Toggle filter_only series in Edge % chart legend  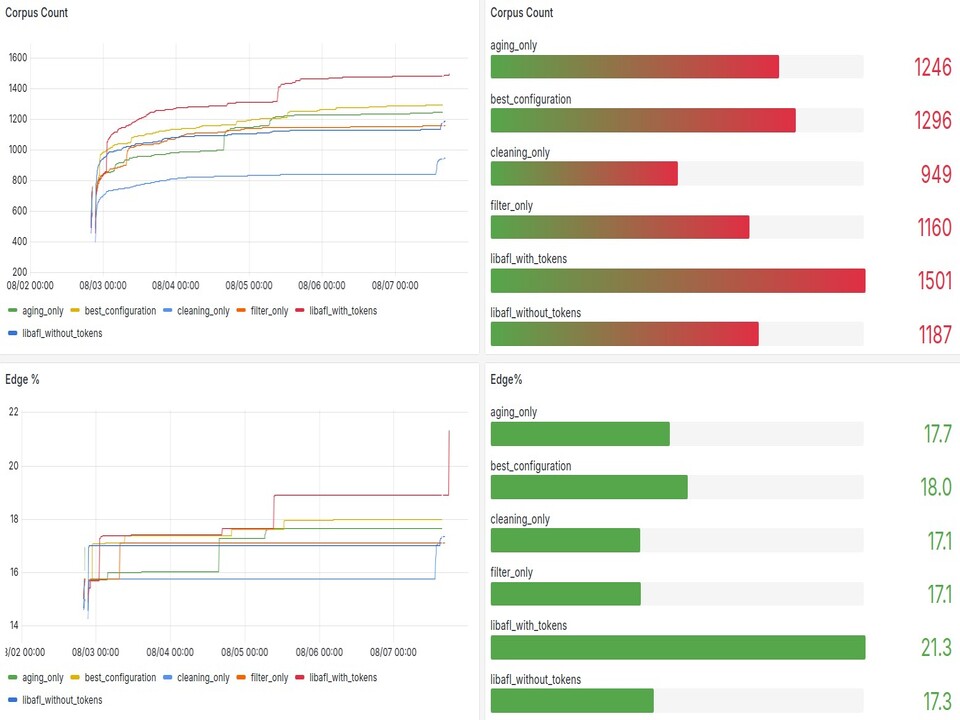coord(269,678)
